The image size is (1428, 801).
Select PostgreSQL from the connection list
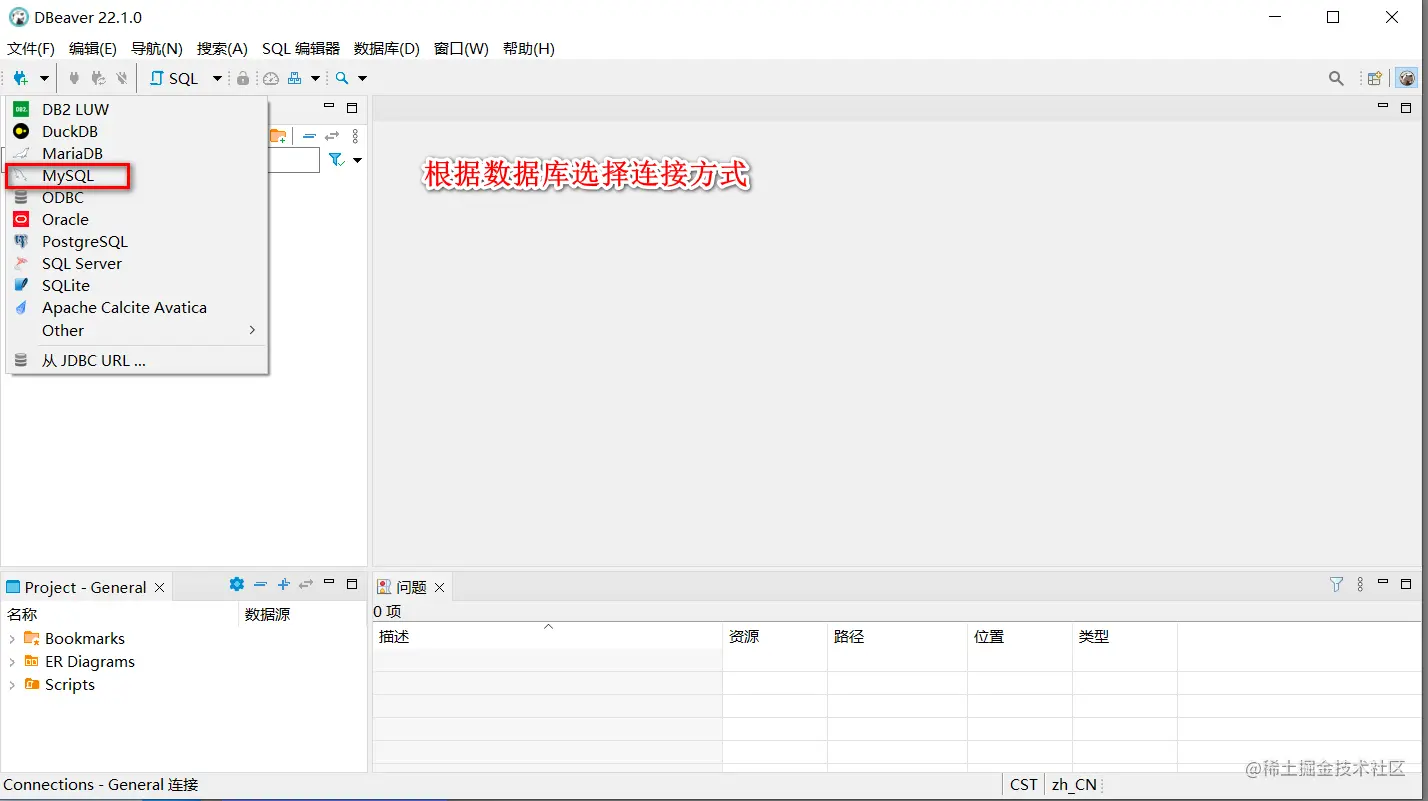click(137, 241)
